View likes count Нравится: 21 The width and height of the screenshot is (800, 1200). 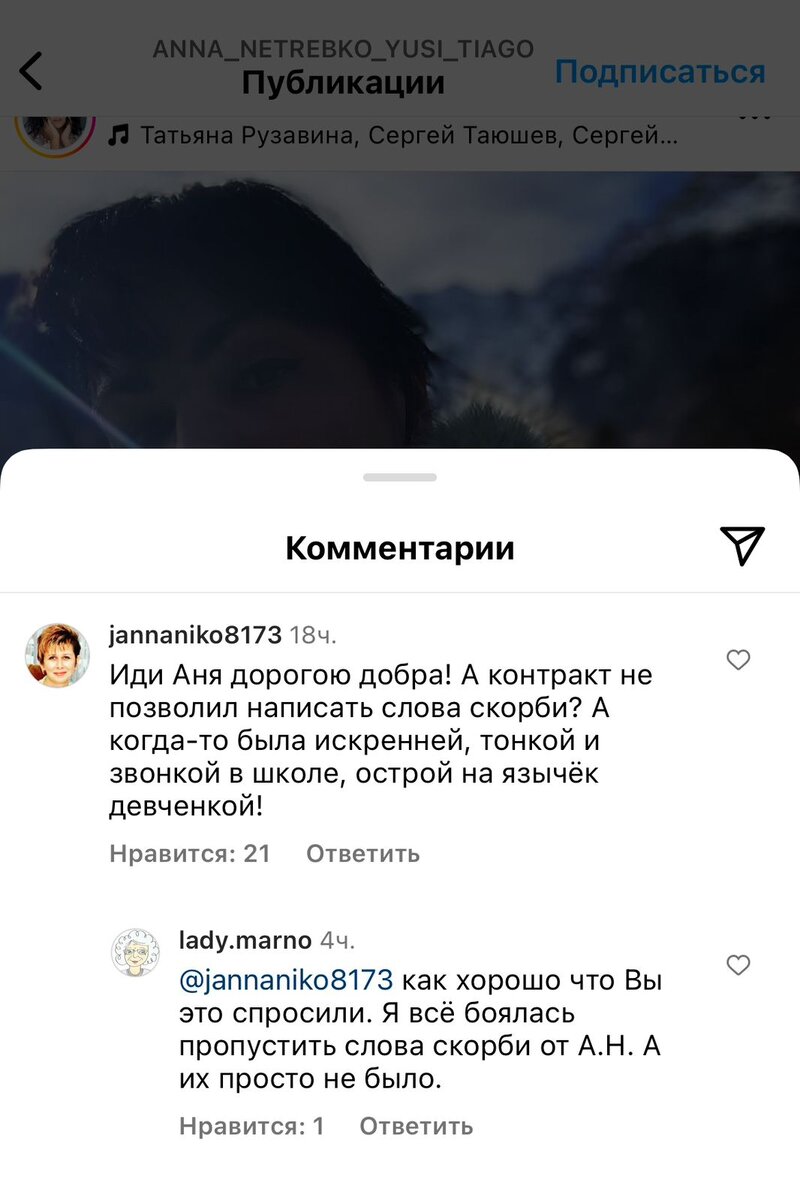[190, 854]
